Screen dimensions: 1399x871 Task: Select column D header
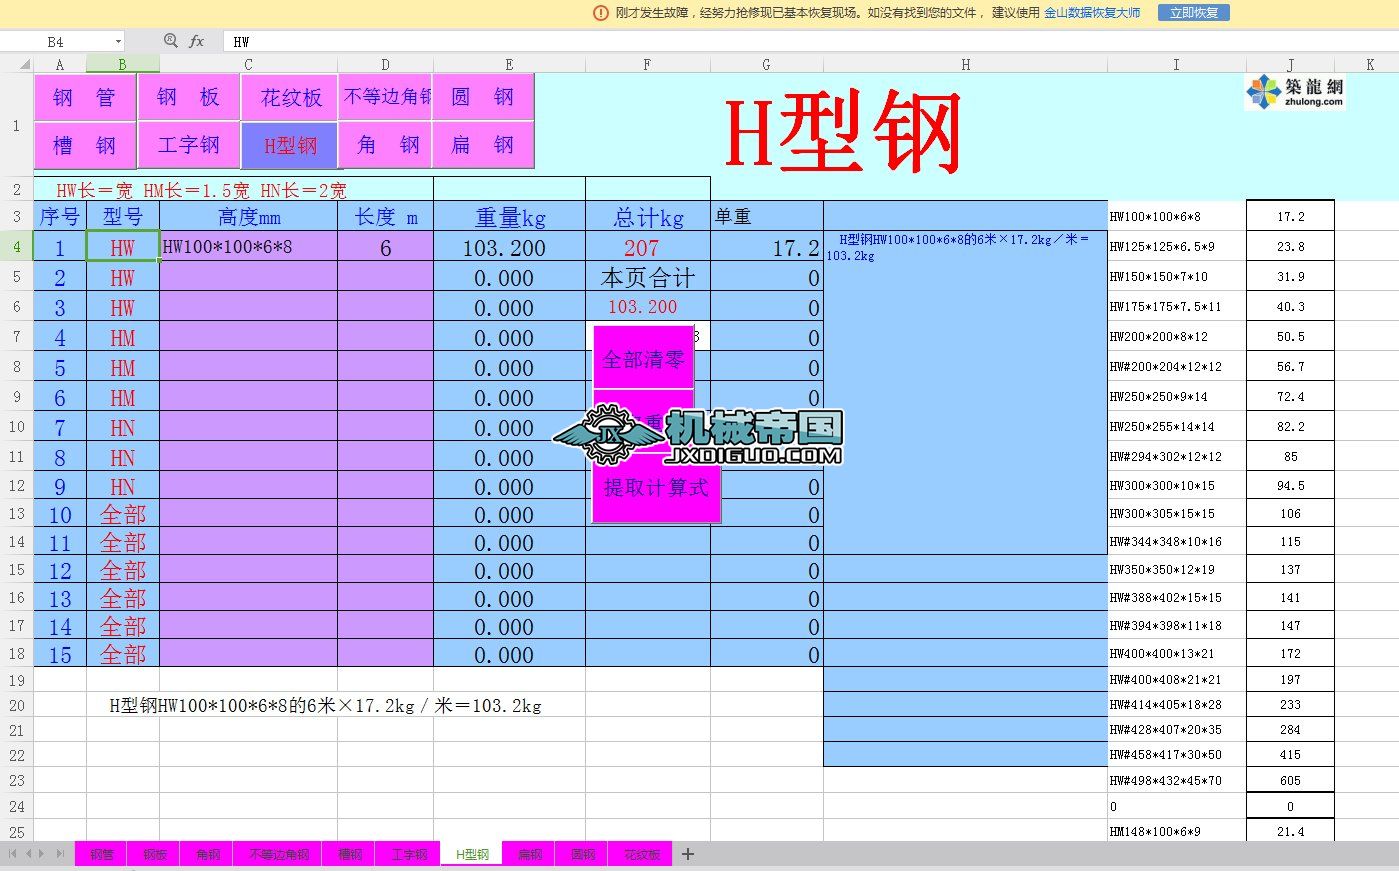pyautogui.click(x=385, y=65)
